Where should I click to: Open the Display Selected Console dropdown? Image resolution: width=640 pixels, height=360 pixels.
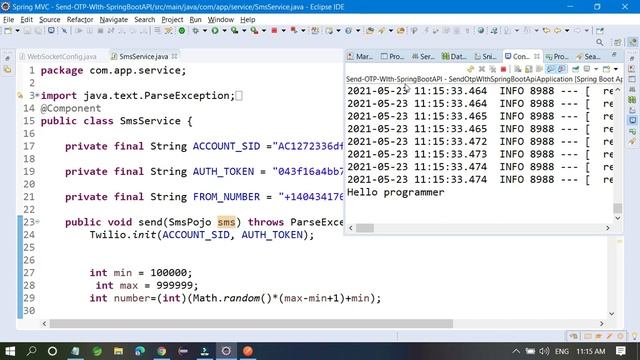[596, 69]
